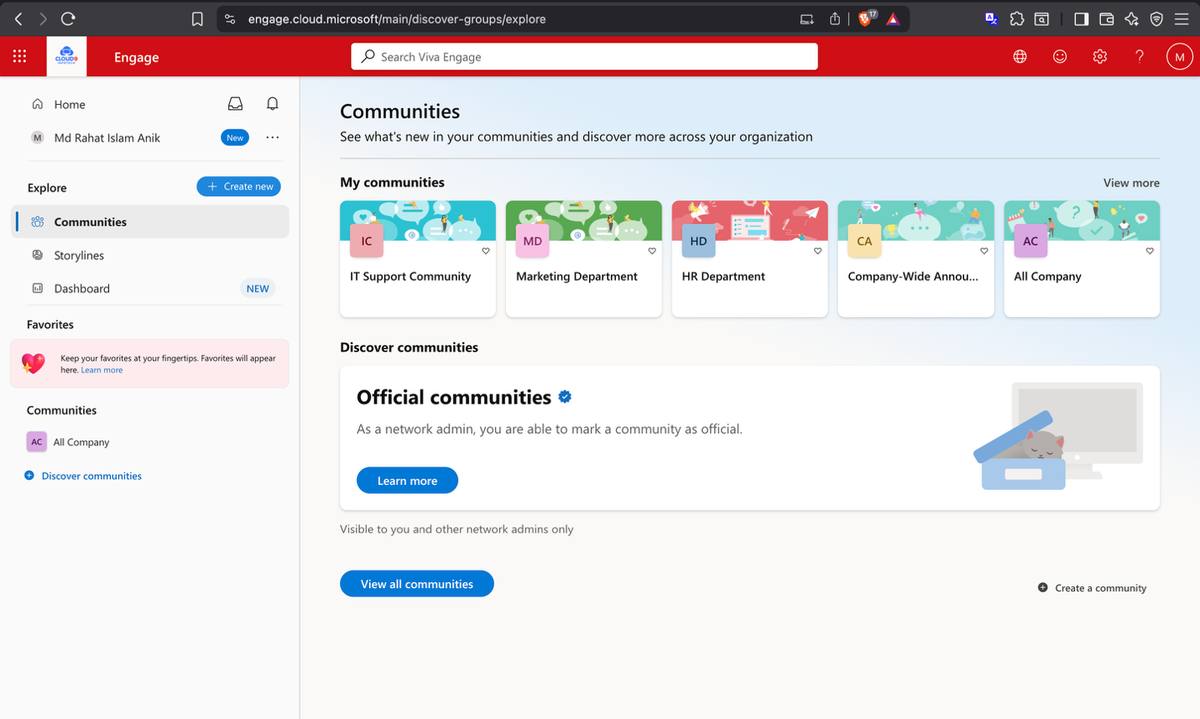Image resolution: width=1200 pixels, height=719 pixels.
Task: Click the translate icon in browser toolbar
Action: (991, 18)
